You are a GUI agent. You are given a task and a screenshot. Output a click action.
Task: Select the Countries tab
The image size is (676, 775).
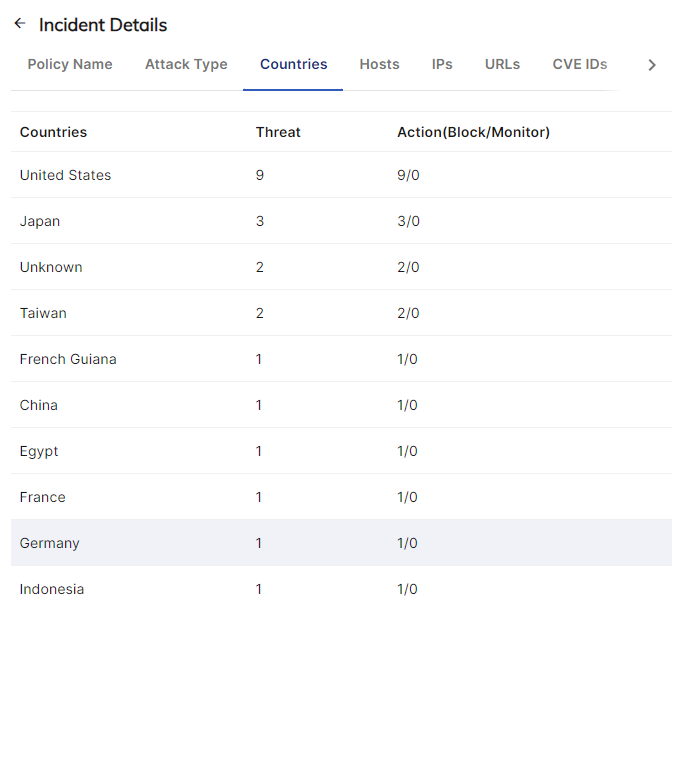pyautogui.click(x=293, y=64)
